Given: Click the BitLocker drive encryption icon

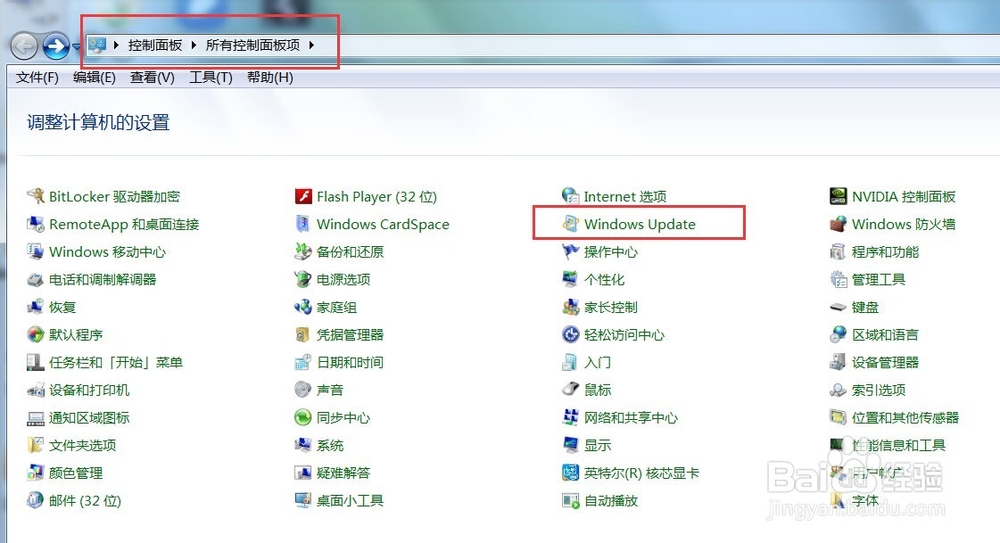Looking at the screenshot, I should pos(35,196).
